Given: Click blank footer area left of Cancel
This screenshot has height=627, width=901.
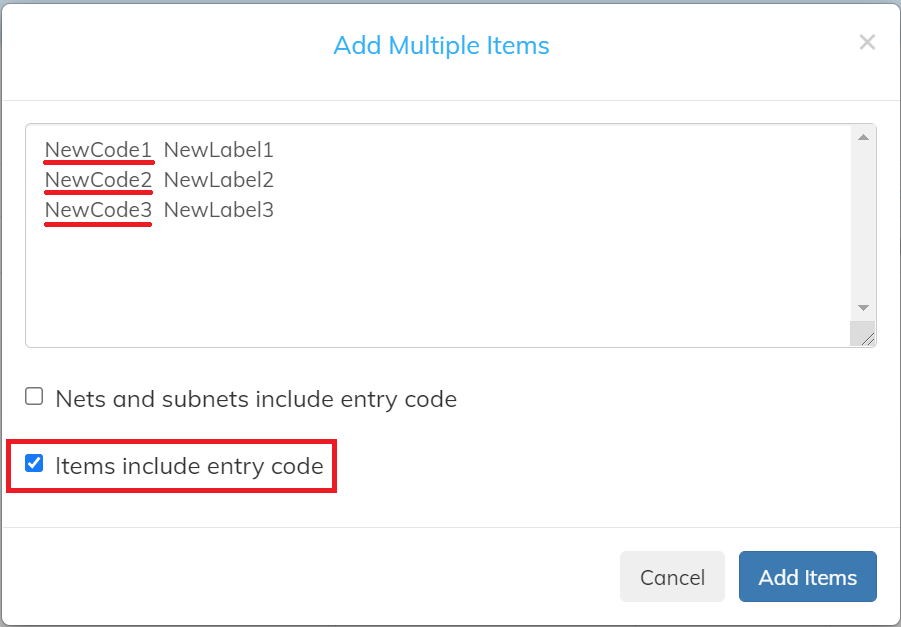Looking at the screenshot, I should click(310, 576).
